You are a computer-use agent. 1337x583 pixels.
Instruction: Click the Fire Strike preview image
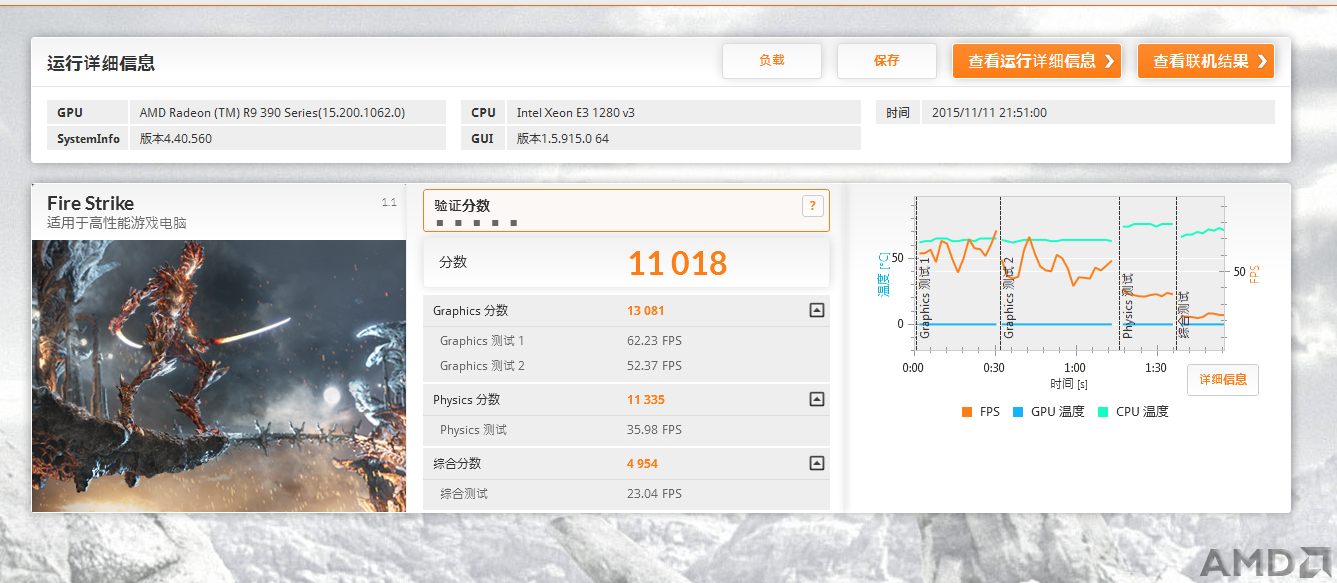coord(219,376)
